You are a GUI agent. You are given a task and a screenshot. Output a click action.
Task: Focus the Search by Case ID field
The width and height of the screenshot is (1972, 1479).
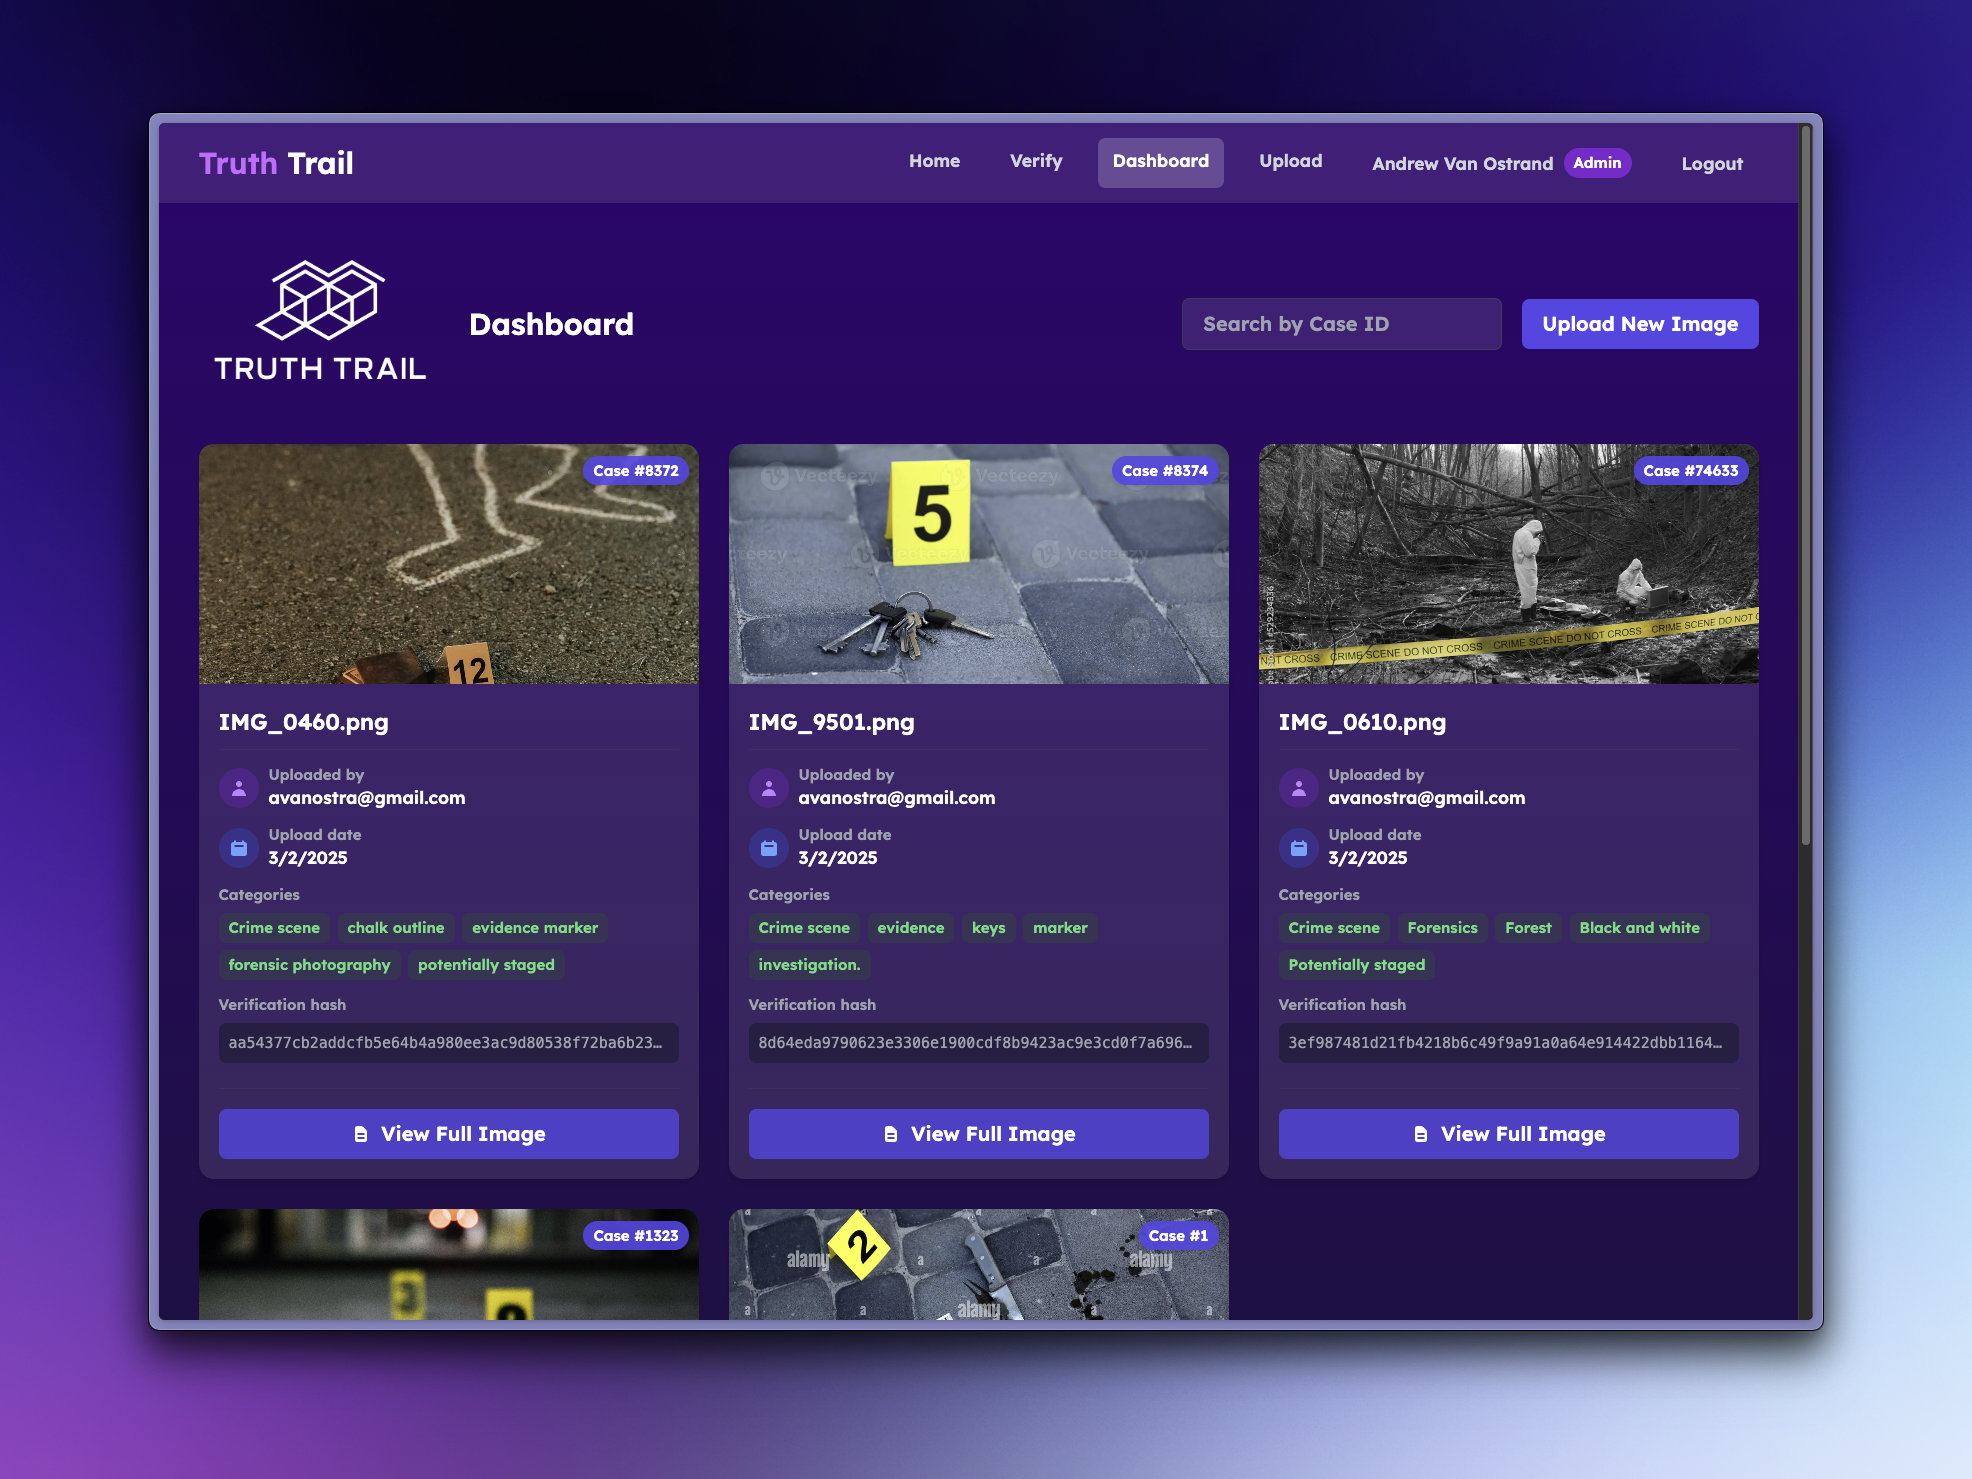[1341, 324]
